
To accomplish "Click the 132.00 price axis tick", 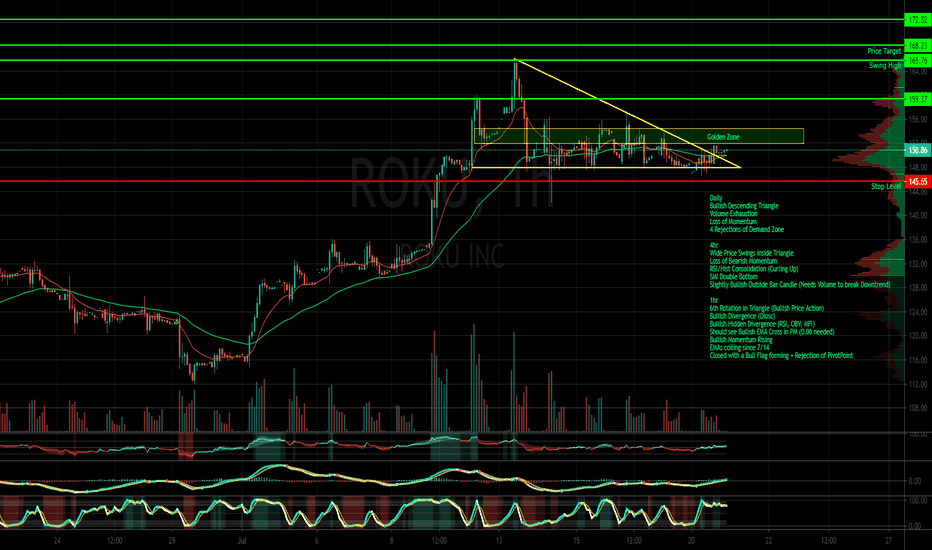I will (918, 263).
